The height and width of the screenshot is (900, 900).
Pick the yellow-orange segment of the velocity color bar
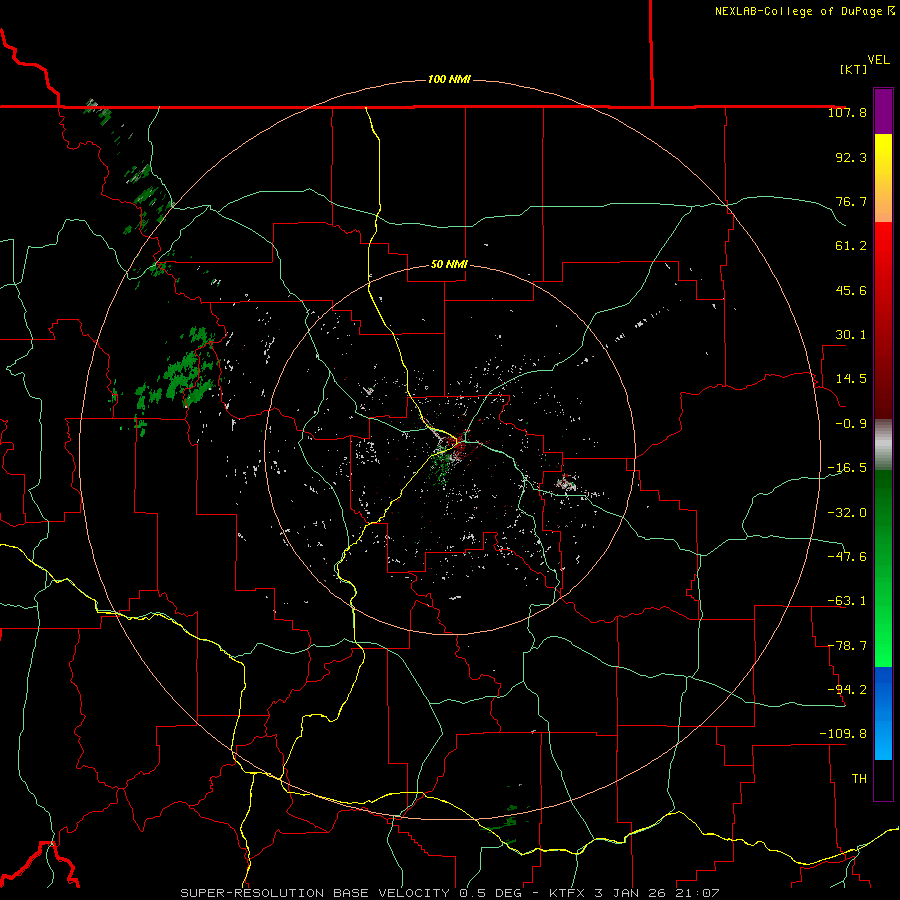(883, 178)
